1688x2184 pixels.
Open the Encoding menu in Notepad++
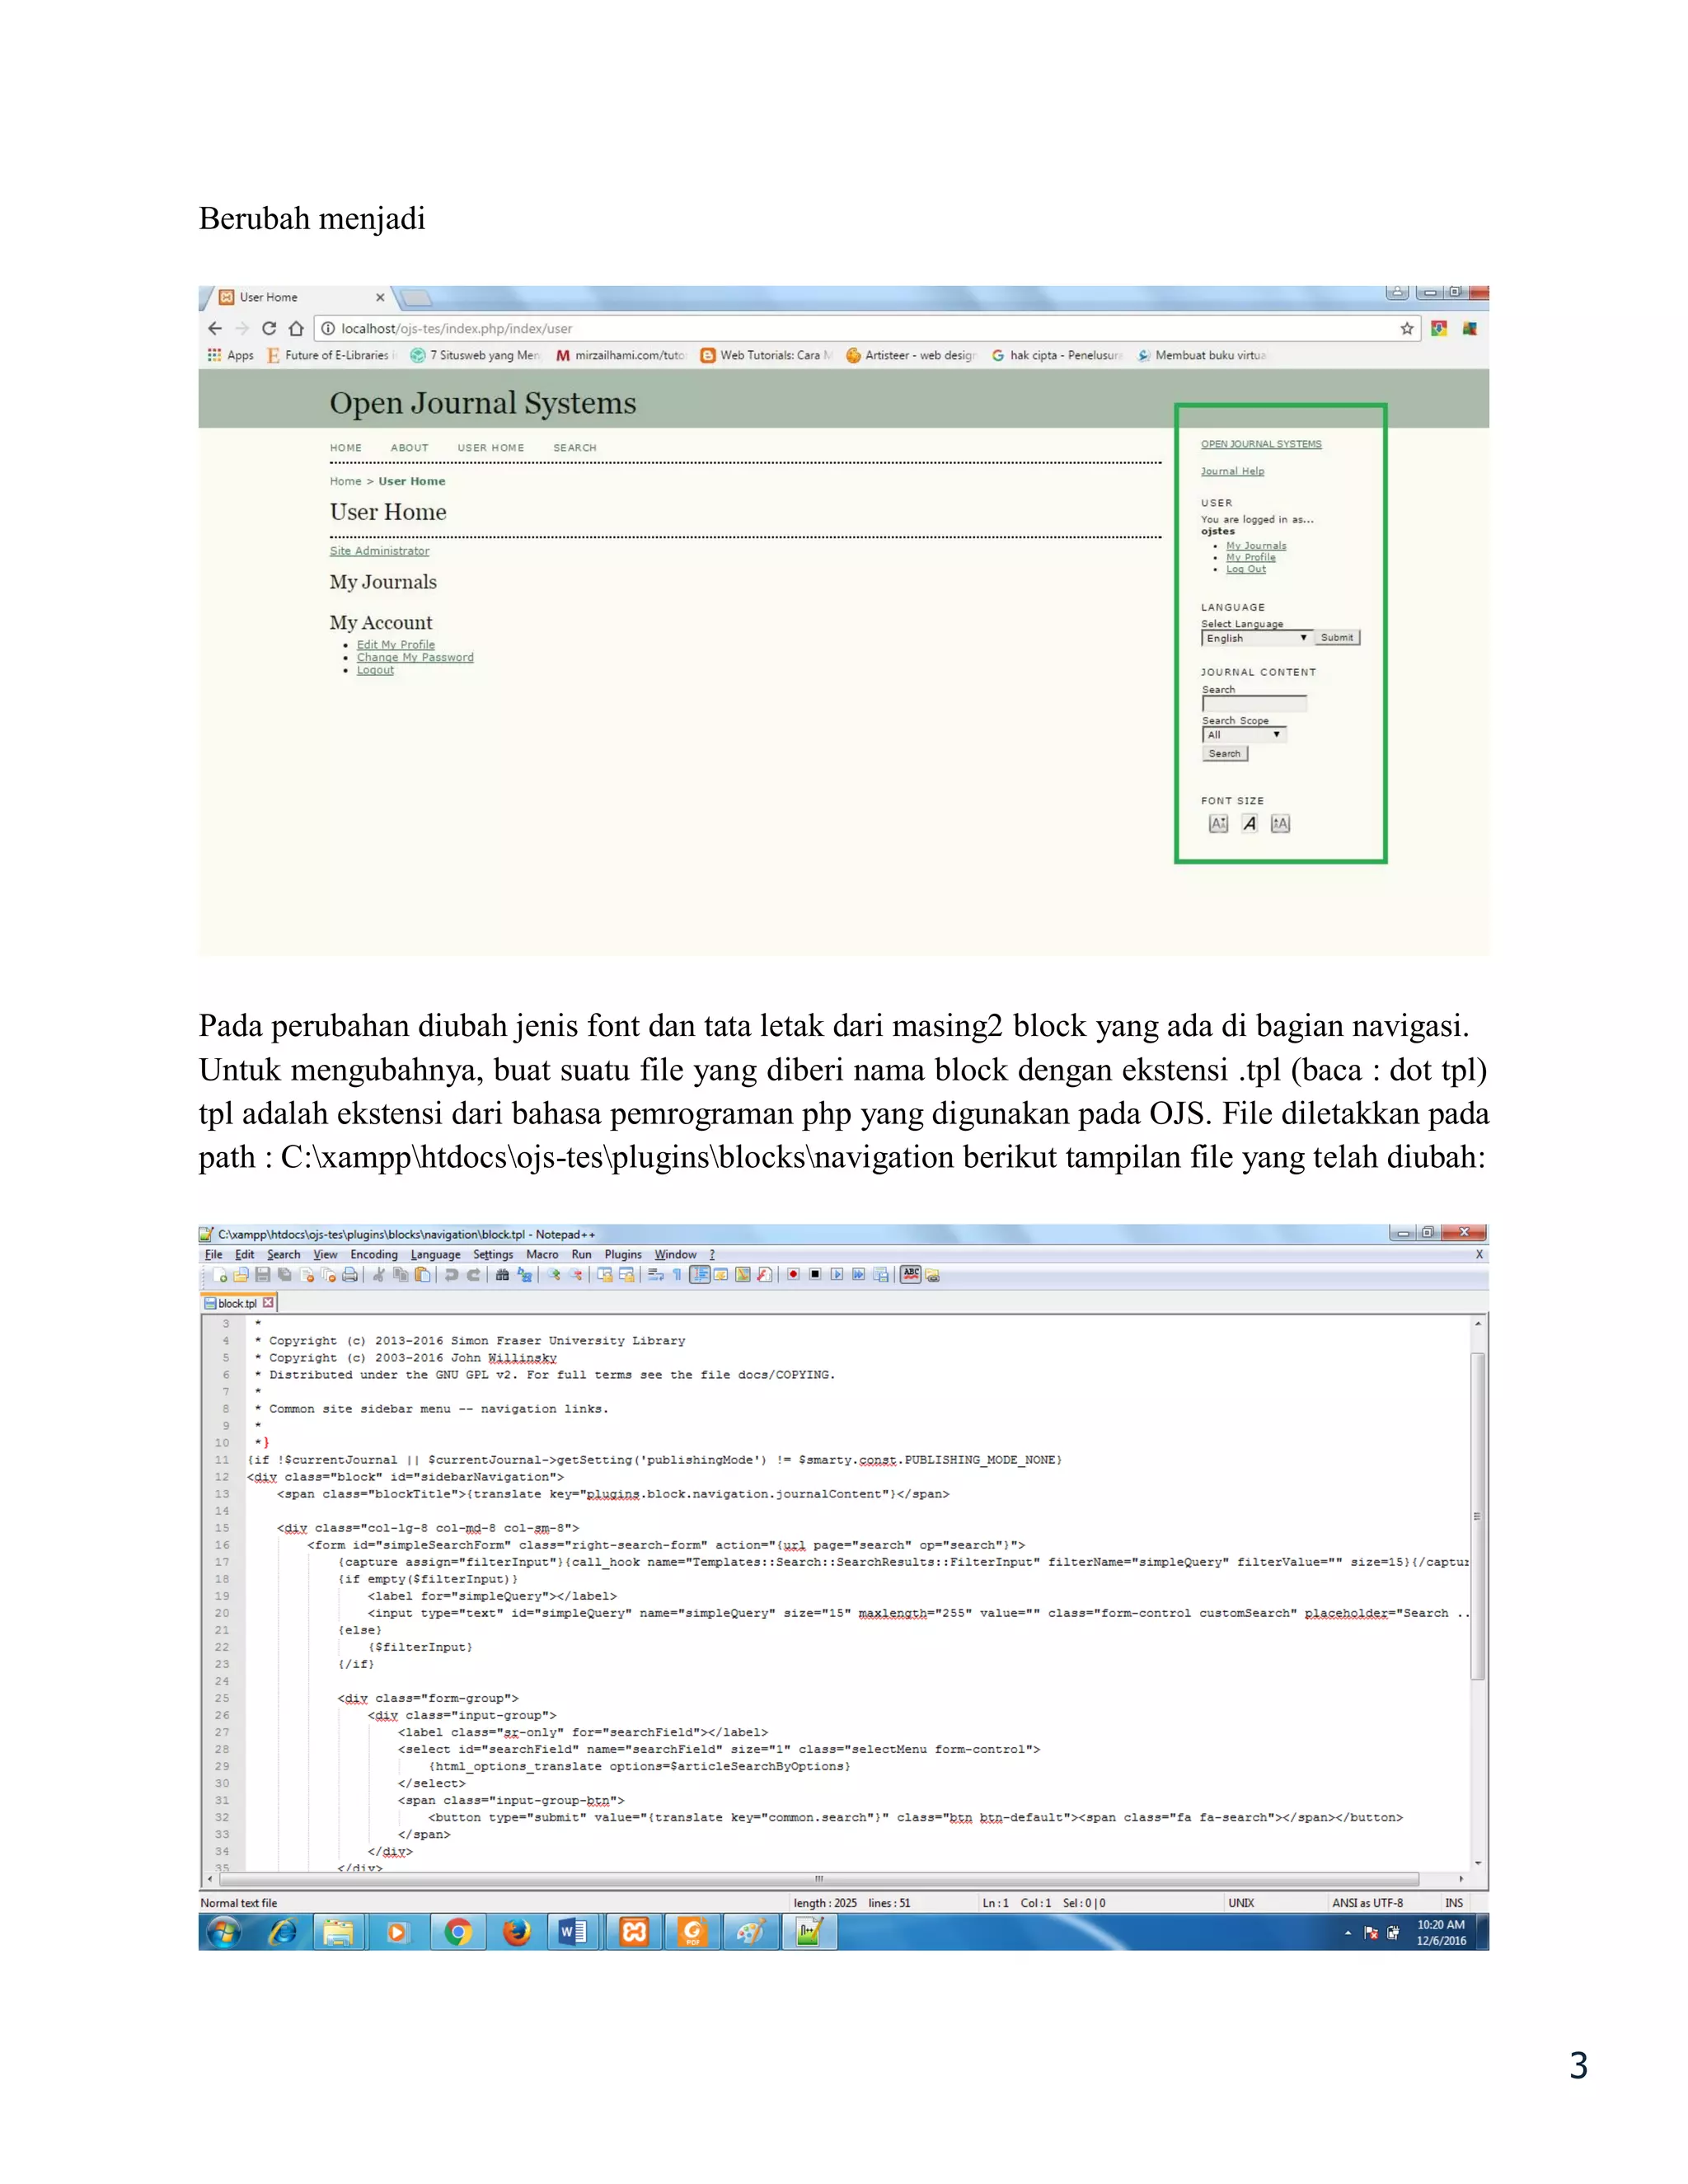[x=373, y=1255]
